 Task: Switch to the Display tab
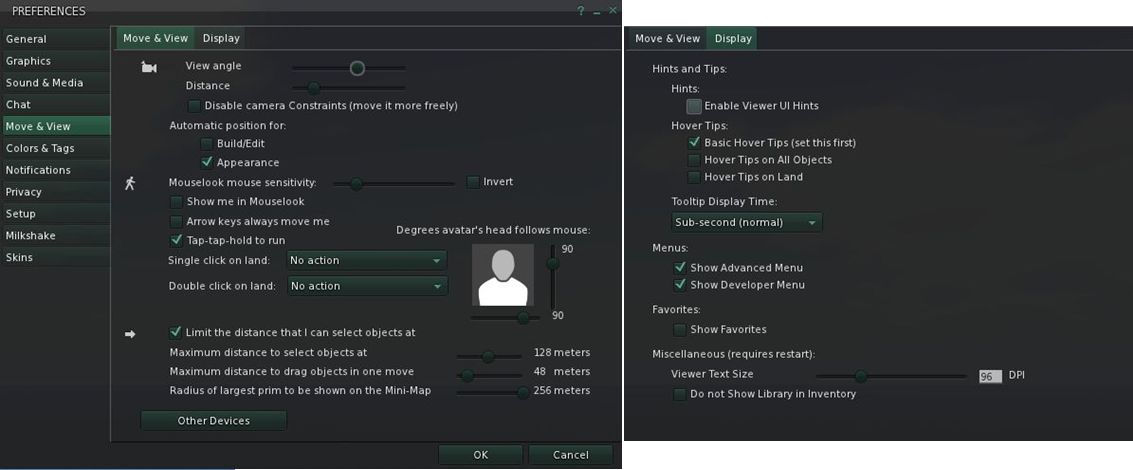click(x=221, y=39)
